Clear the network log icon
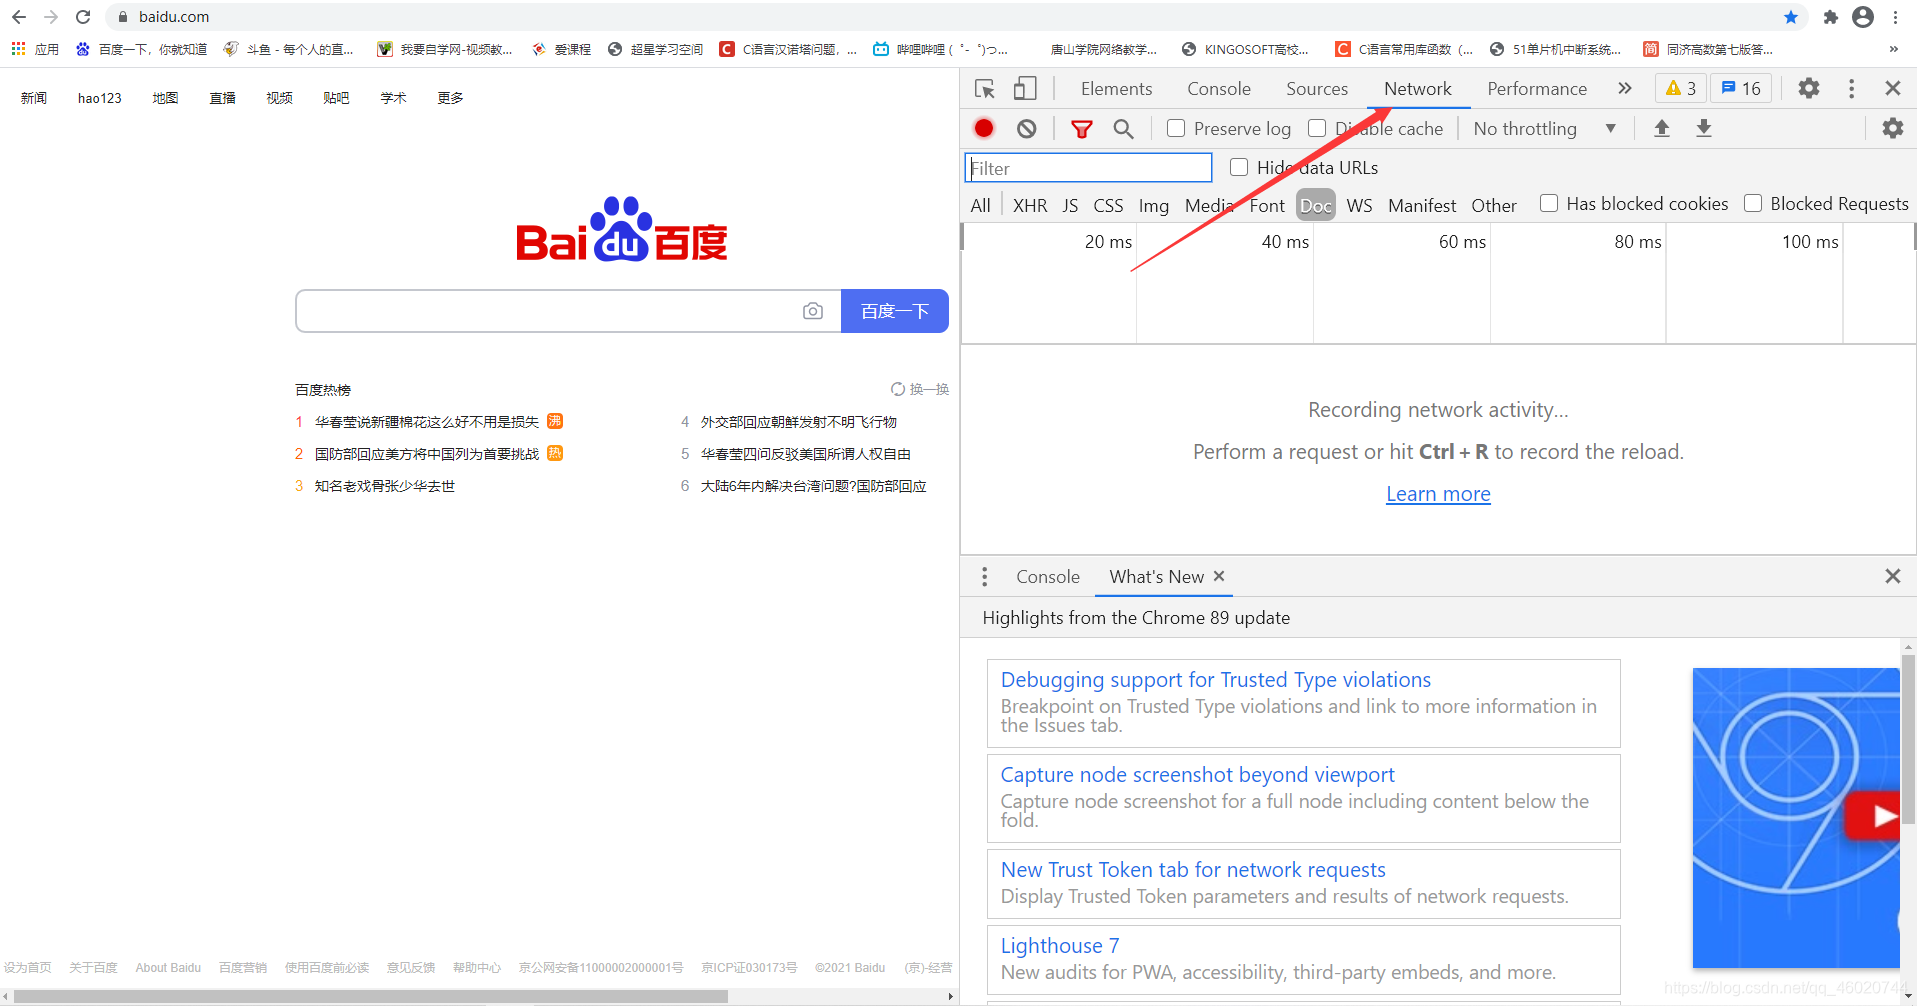The height and width of the screenshot is (1006, 1917). pos(1027,129)
